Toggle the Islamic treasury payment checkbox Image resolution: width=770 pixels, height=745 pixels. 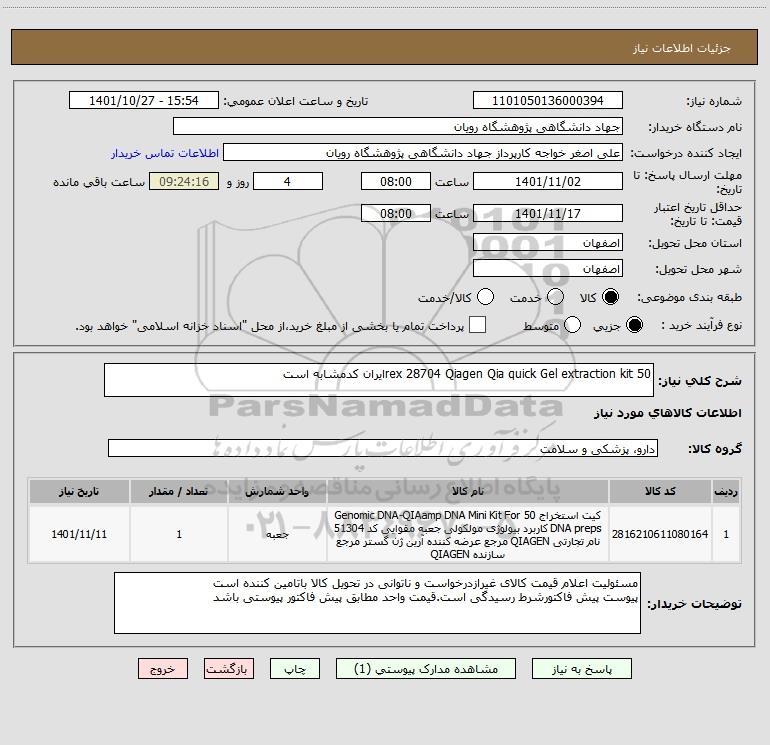click(477, 325)
